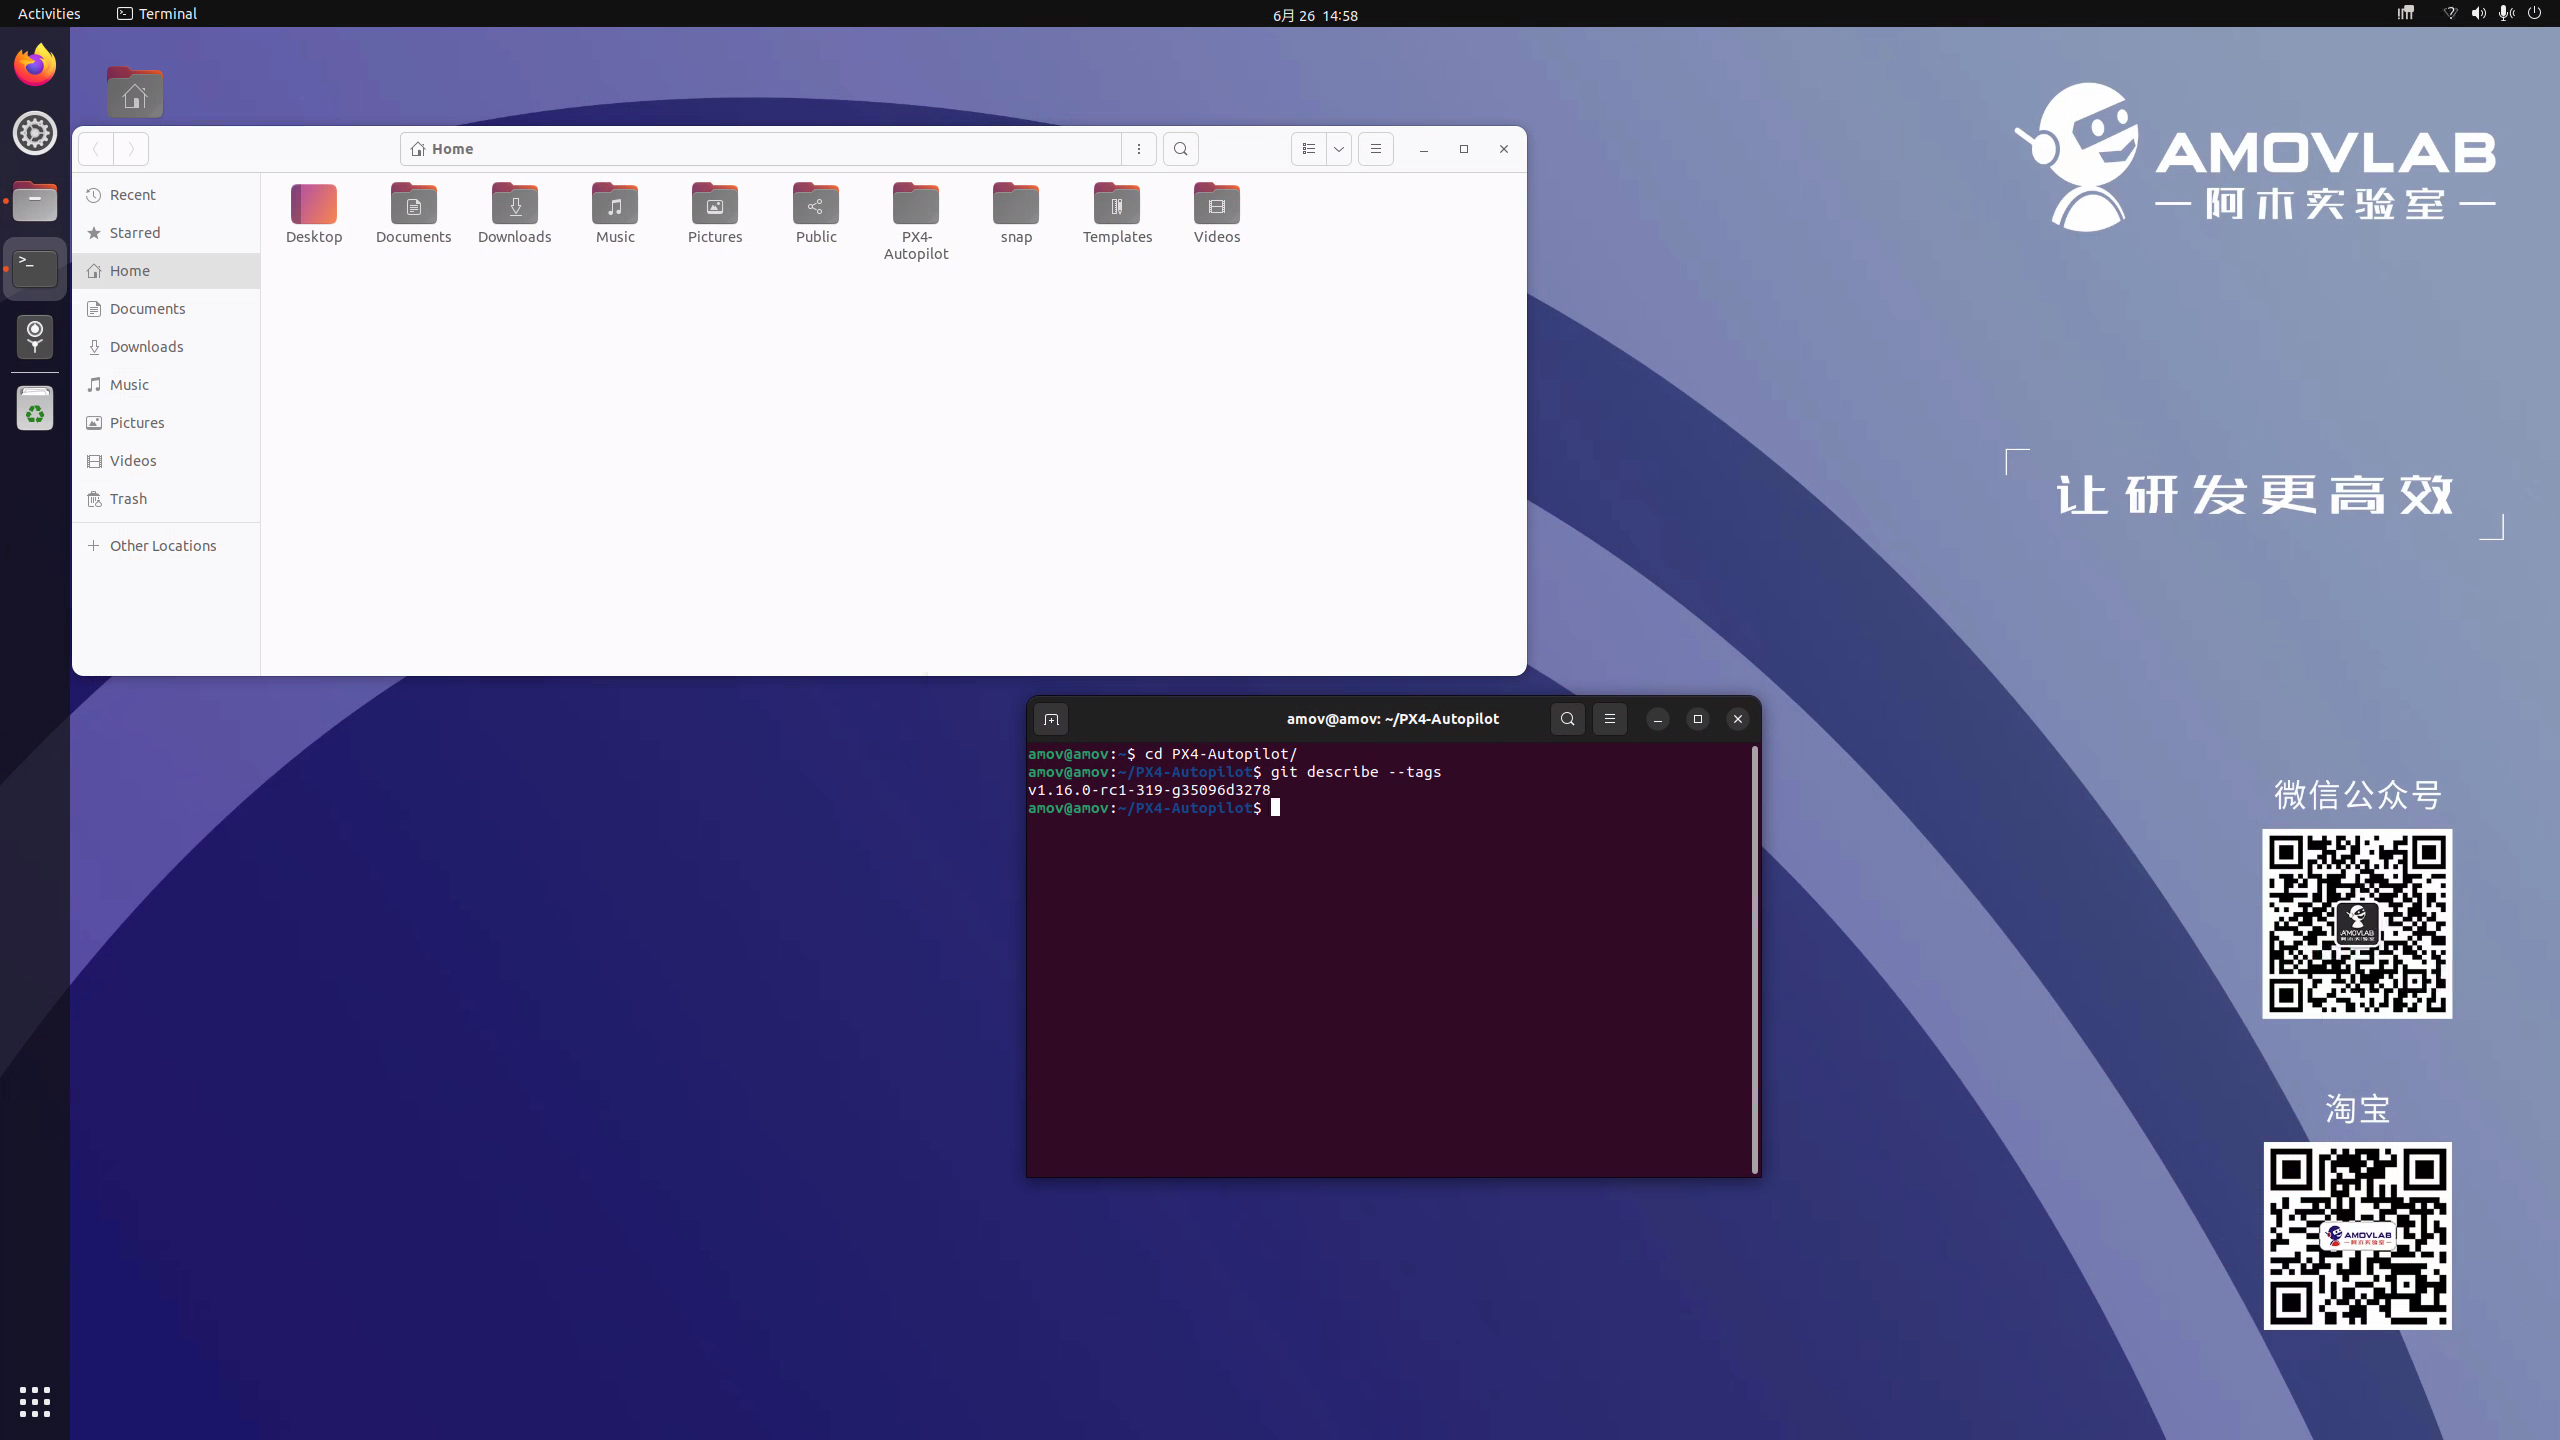2560x1440 pixels.
Task: Click the volume icon in top bar
Action: point(2478,14)
